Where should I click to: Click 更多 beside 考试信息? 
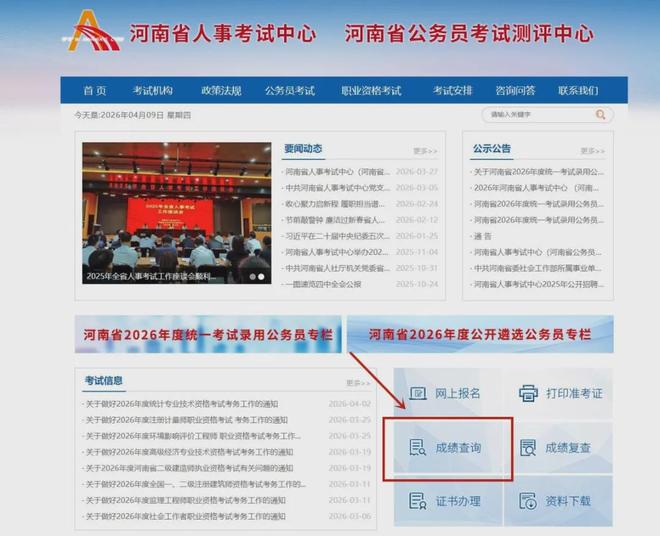(x=358, y=383)
